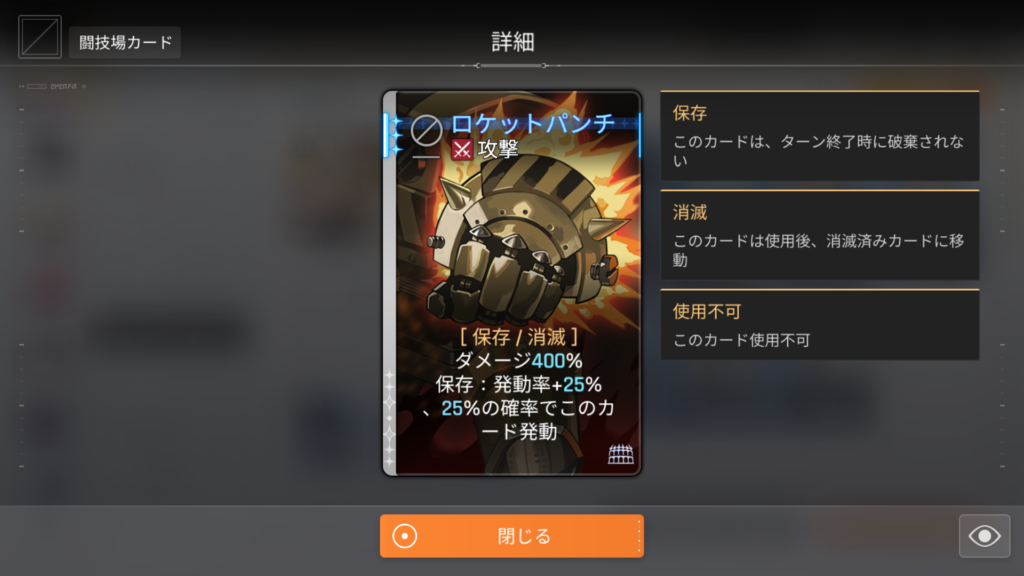This screenshot has height=576, width=1024.
Task: Click the 詳細 header title
Action: tap(512, 42)
